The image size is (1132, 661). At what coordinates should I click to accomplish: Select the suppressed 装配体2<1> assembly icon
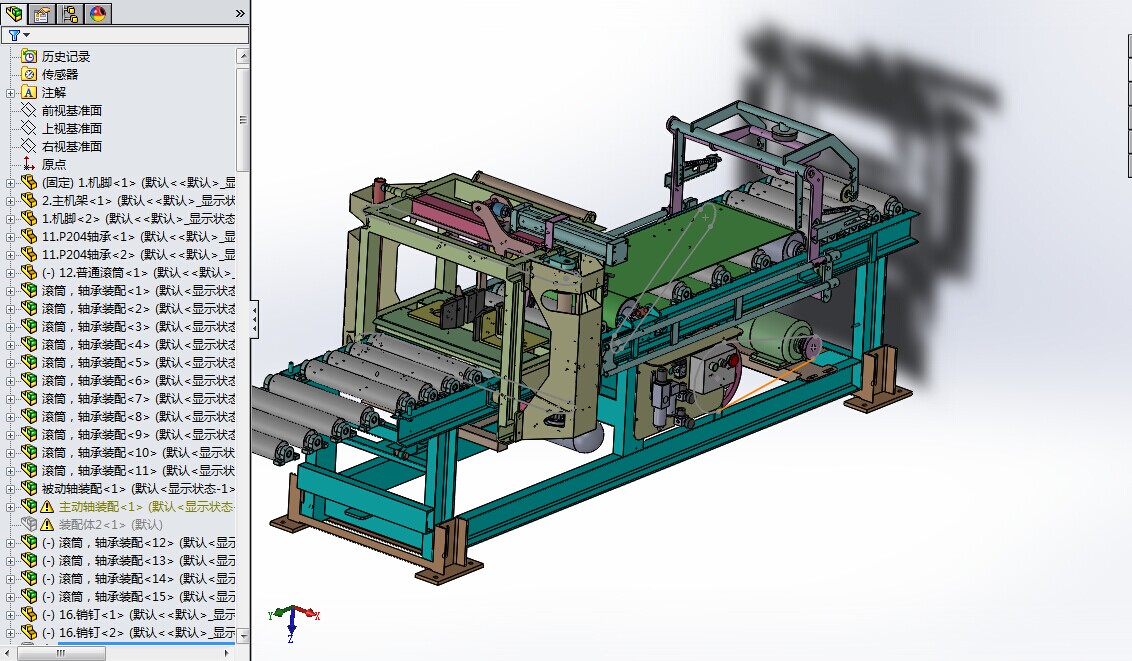(29, 525)
